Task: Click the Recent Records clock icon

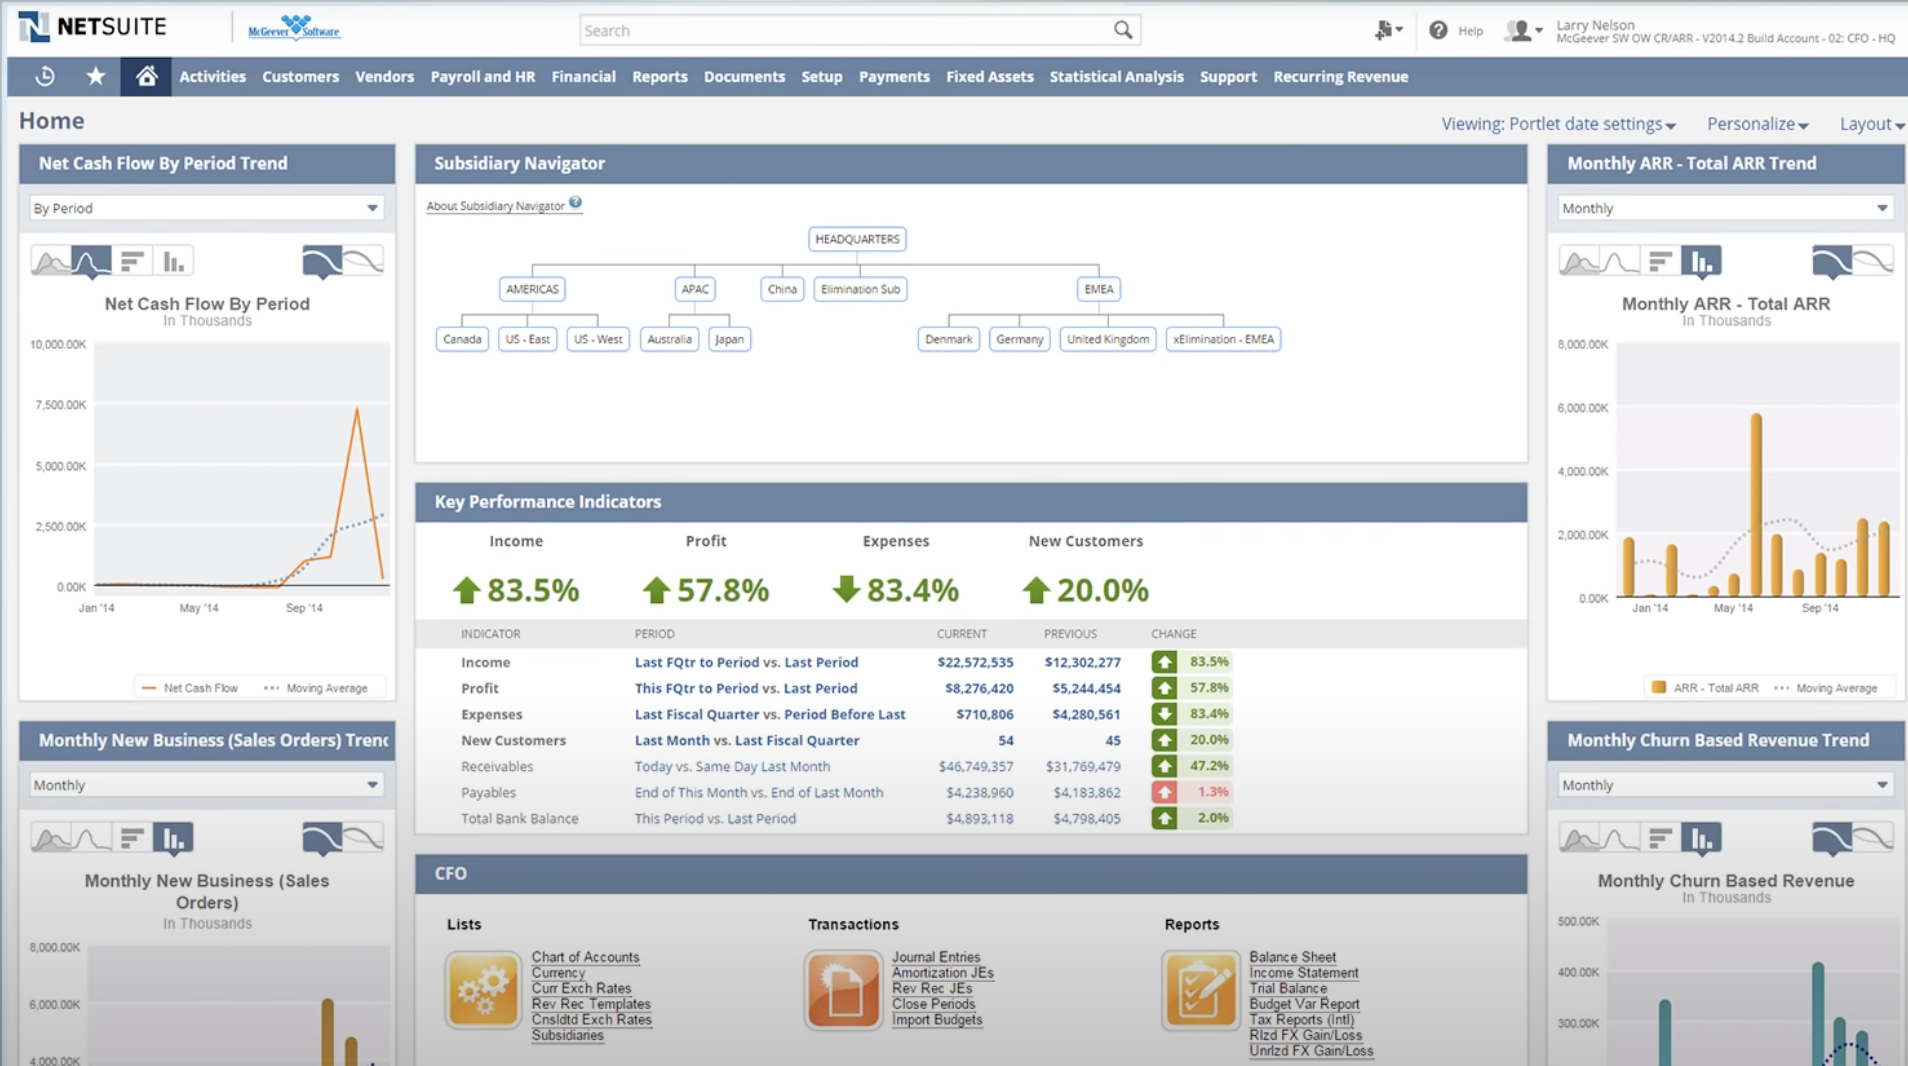Action: click(x=46, y=76)
